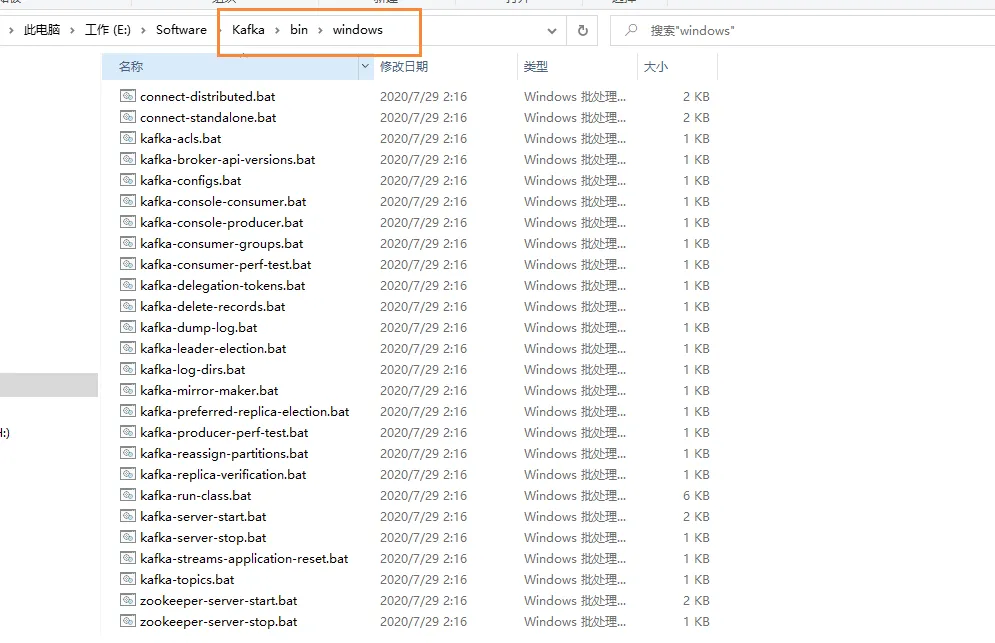Navigate to Software in the breadcrumb path
This screenshot has height=643, width=995.
[x=181, y=30]
